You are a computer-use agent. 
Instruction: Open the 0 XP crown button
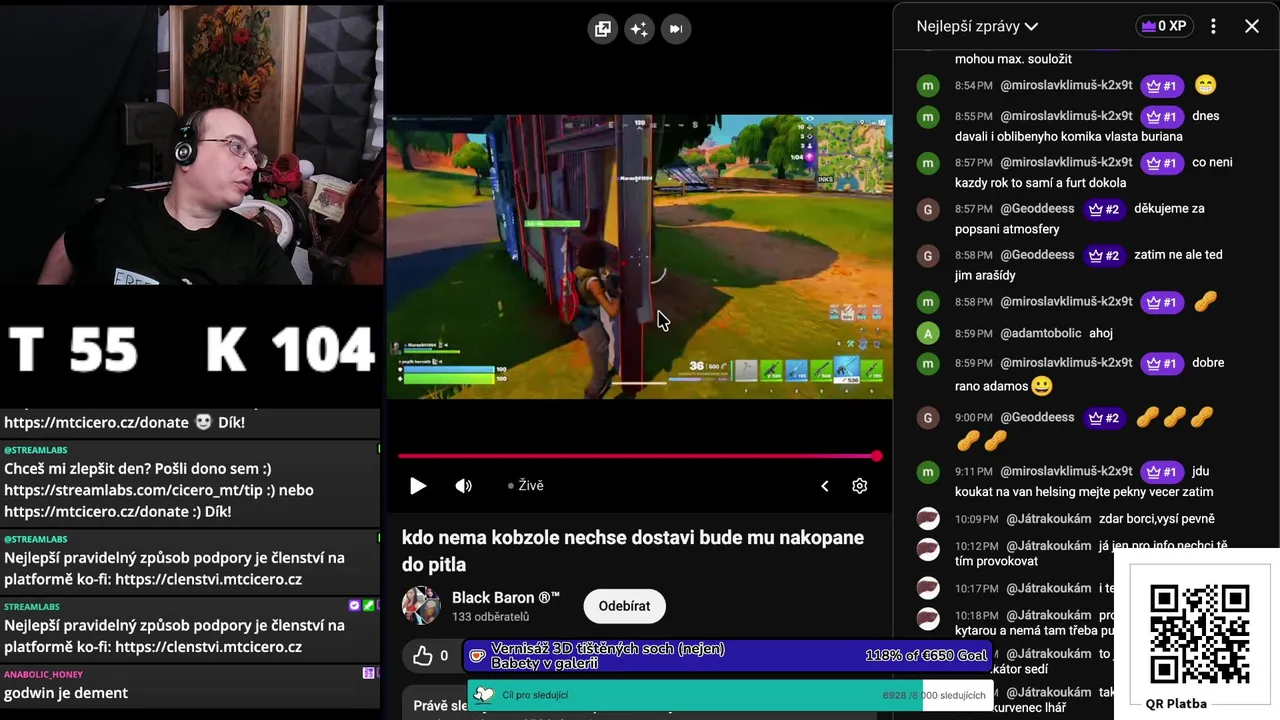[1164, 27]
